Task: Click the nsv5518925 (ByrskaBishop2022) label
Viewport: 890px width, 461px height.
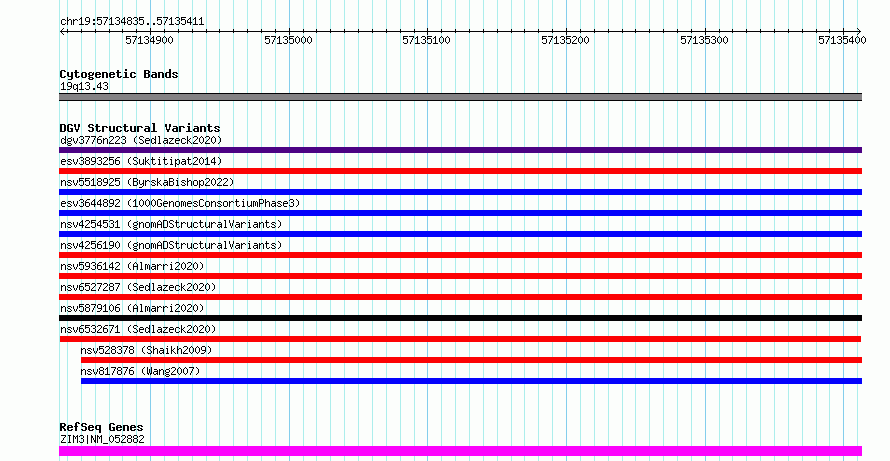Action: [147, 182]
